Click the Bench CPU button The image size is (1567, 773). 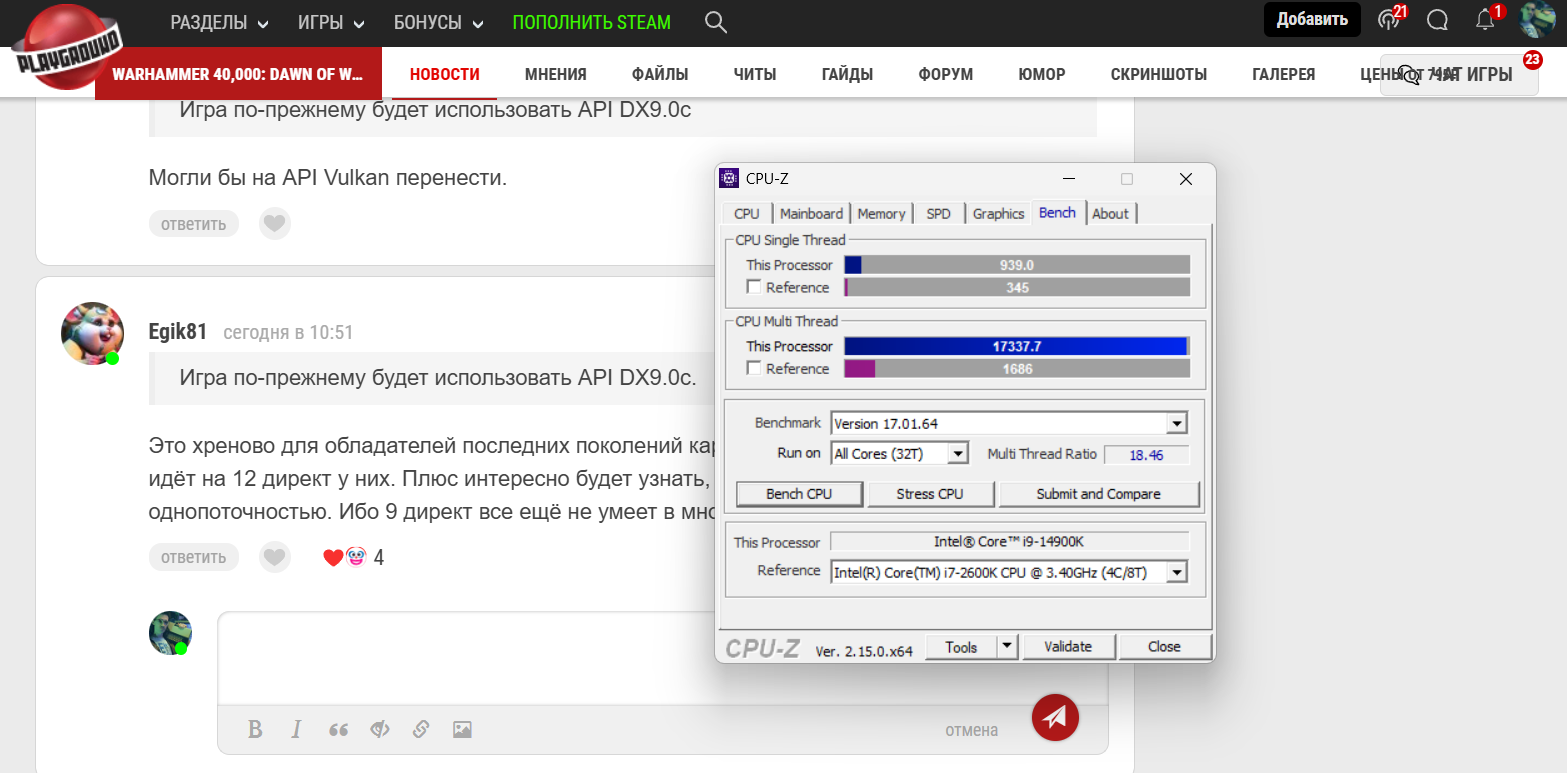click(x=799, y=494)
